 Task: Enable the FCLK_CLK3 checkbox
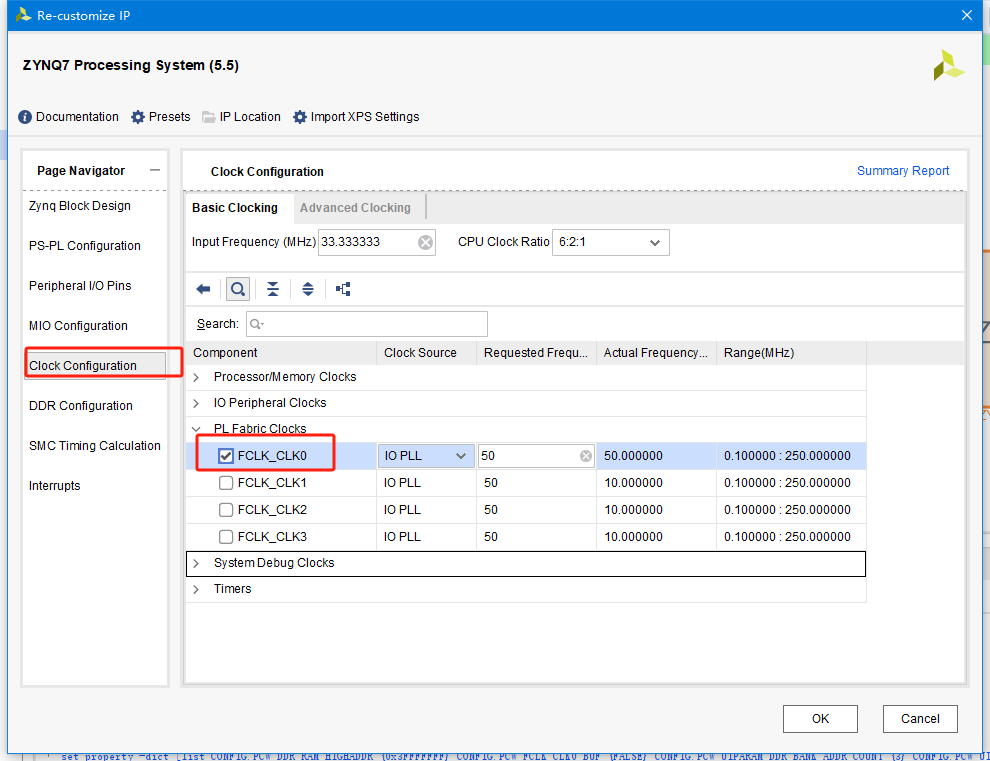tap(226, 537)
